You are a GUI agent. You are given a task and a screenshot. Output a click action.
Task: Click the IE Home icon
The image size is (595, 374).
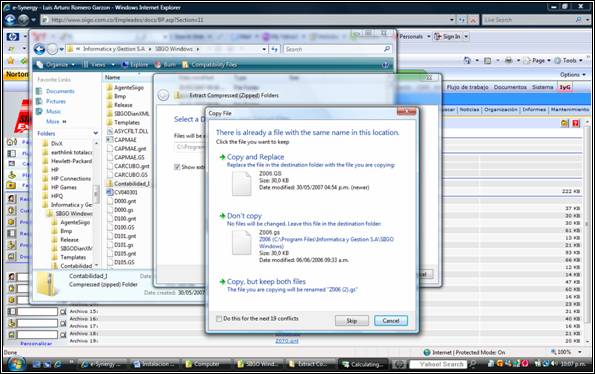[467, 61]
